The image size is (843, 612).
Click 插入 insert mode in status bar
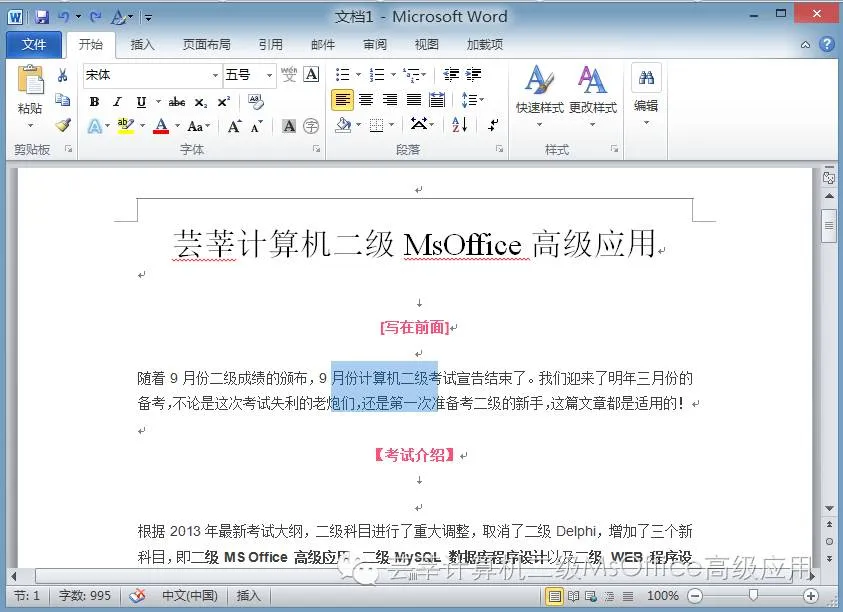point(248,595)
